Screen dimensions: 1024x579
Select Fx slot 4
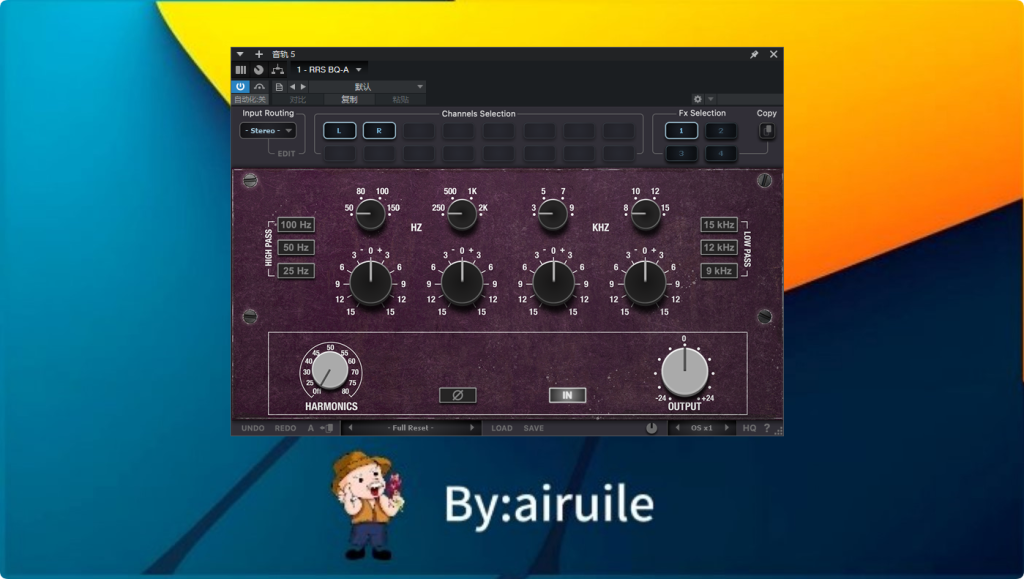pos(721,153)
